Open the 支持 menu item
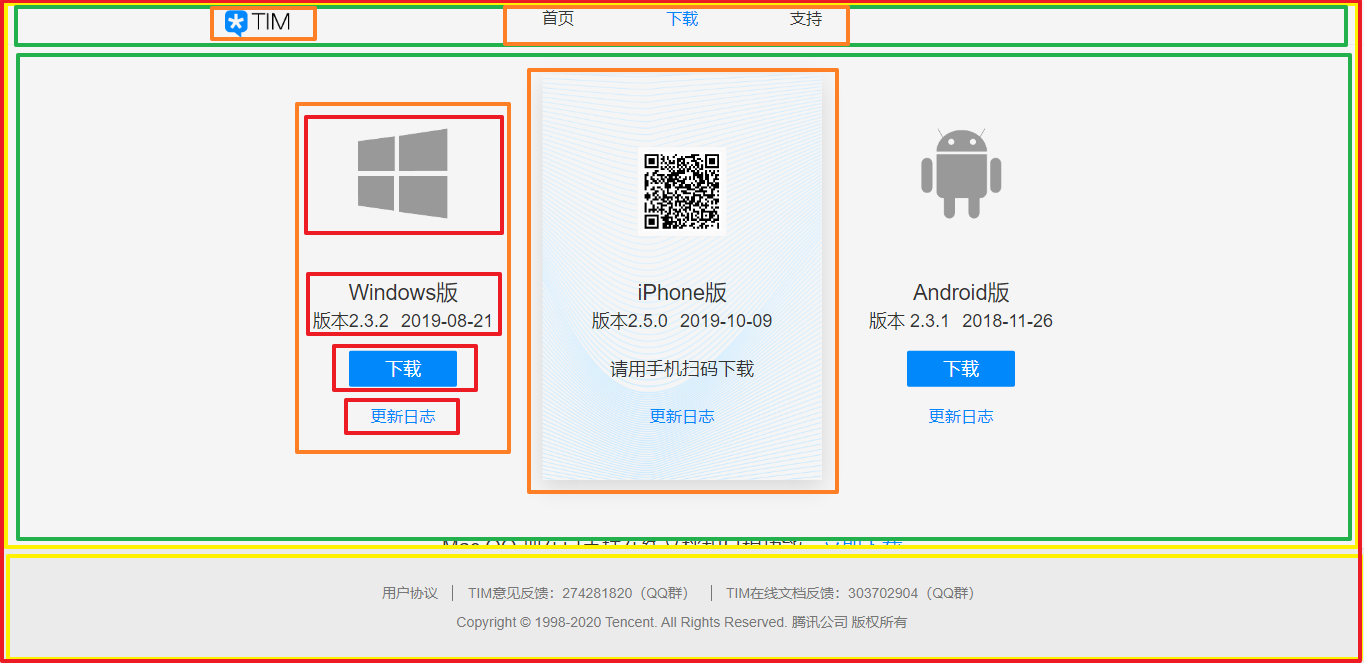 point(805,18)
